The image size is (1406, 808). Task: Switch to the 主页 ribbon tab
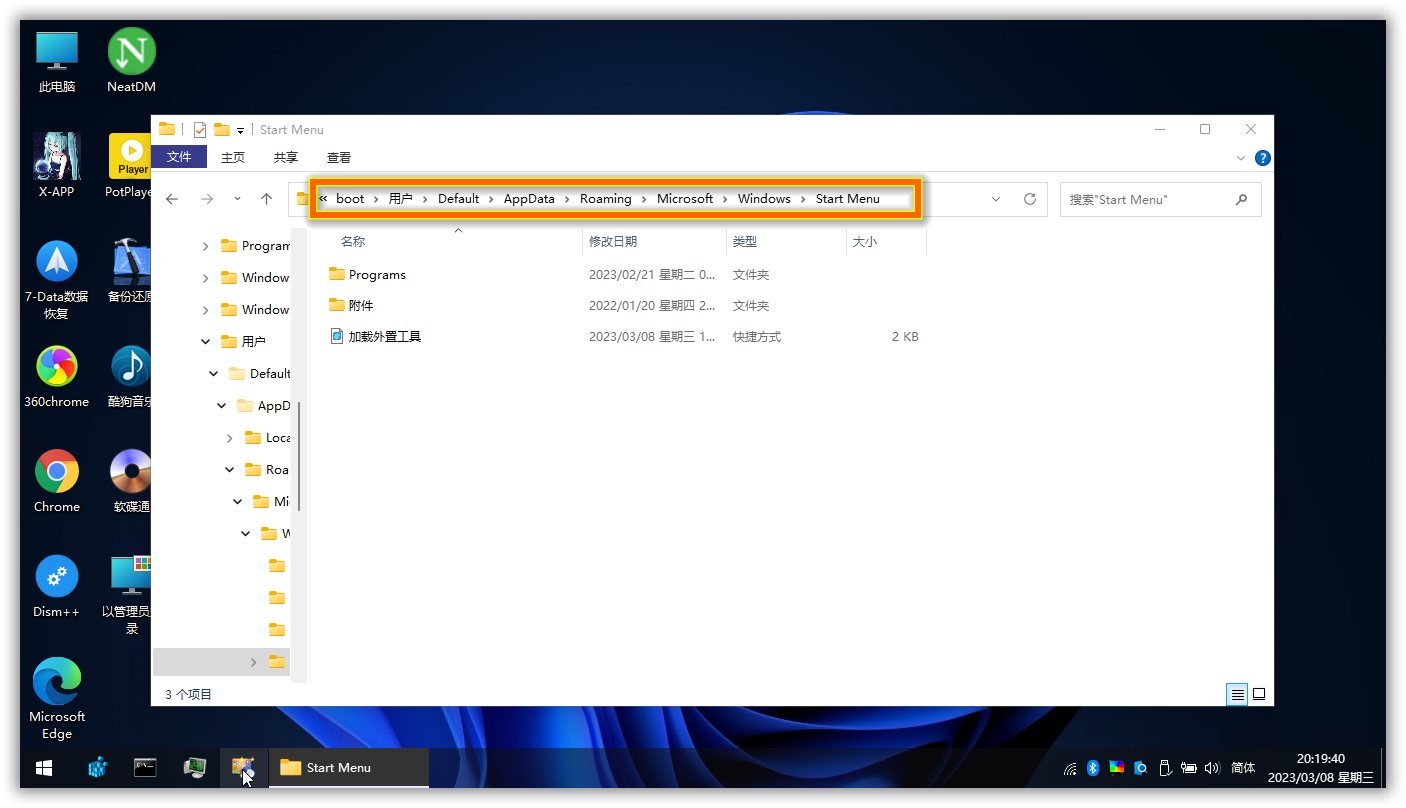[233, 157]
